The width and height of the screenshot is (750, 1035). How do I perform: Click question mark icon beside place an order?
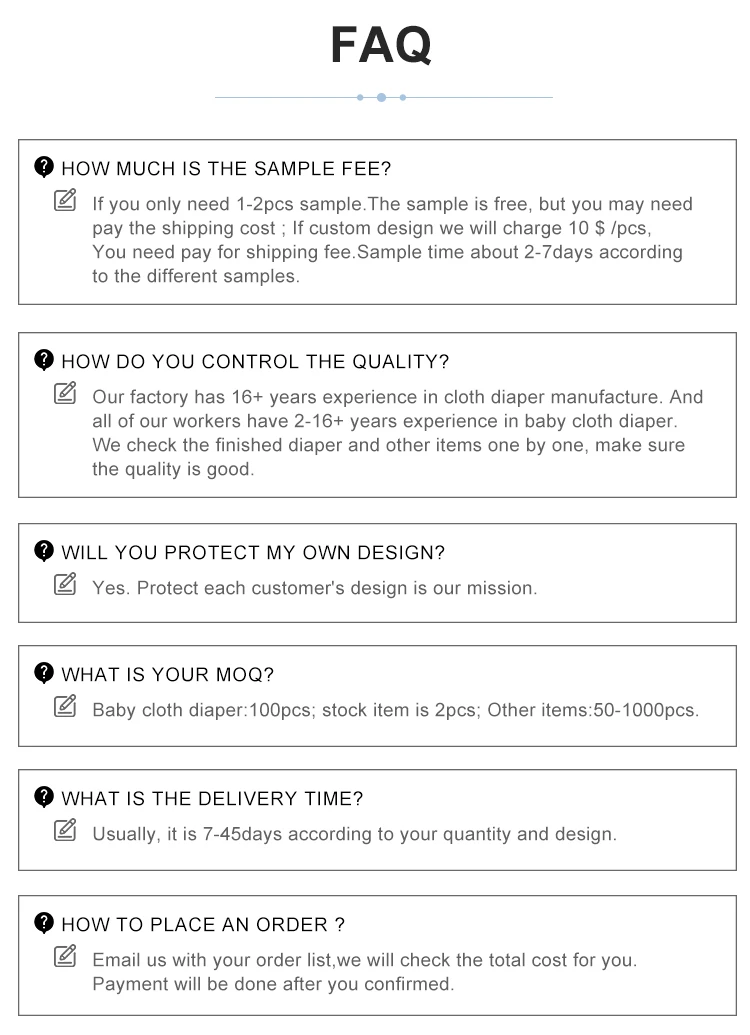click(44, 923)
